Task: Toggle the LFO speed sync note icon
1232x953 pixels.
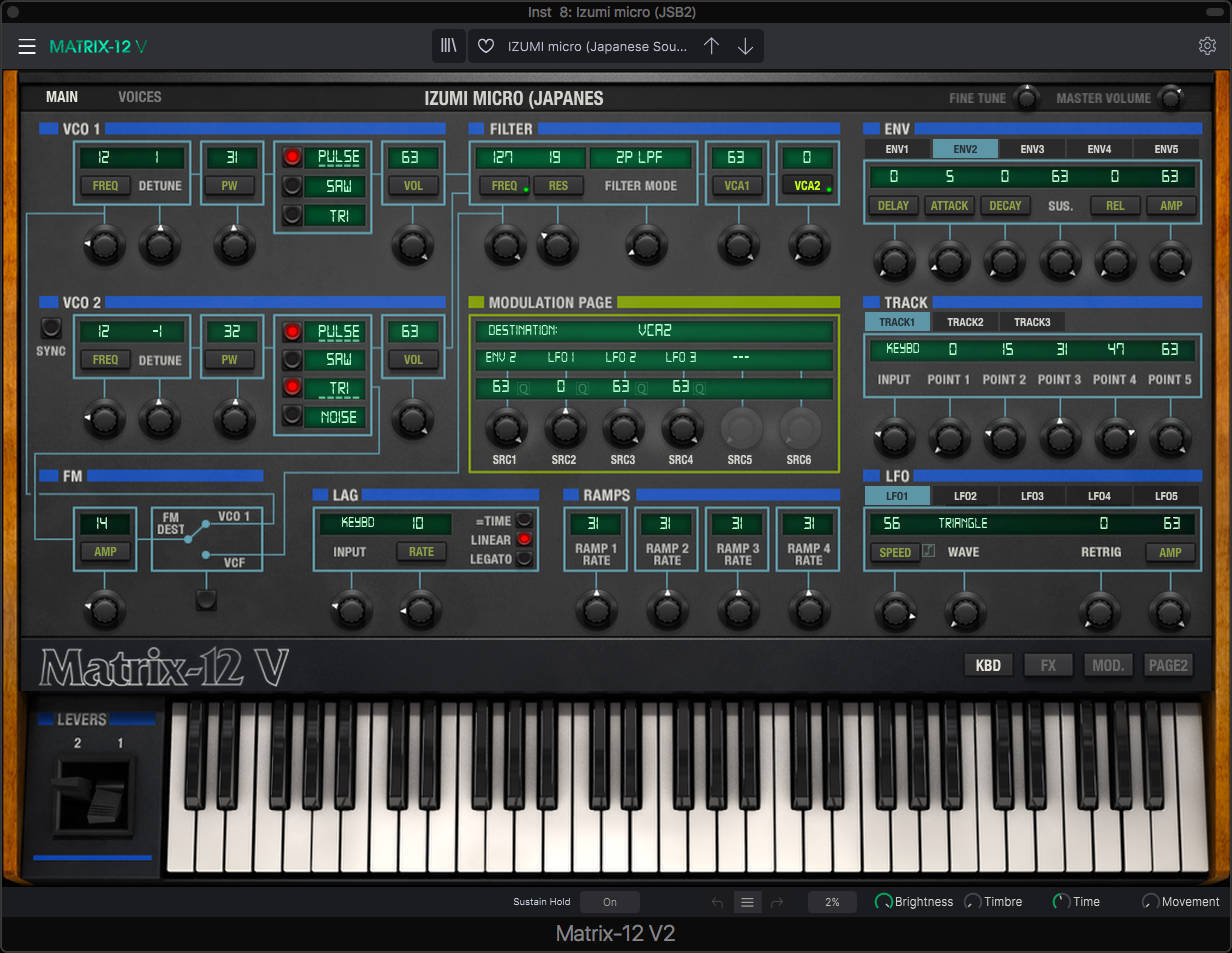Action: coord(928,551)
